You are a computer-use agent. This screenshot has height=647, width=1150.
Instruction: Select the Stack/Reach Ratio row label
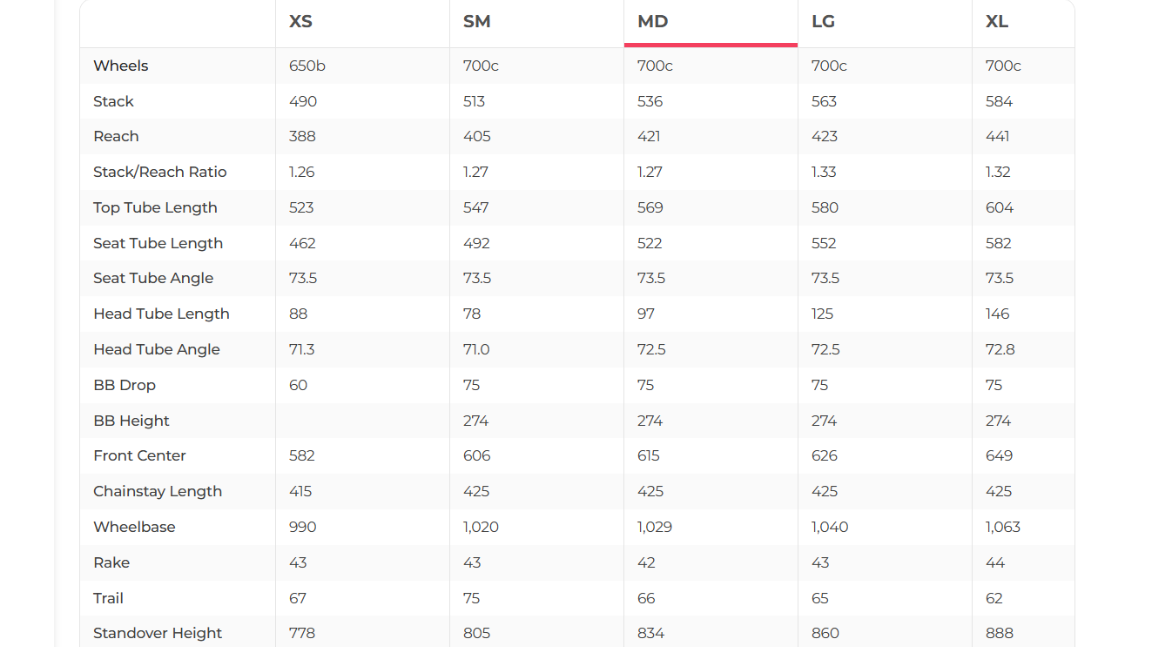click(160, 172)
